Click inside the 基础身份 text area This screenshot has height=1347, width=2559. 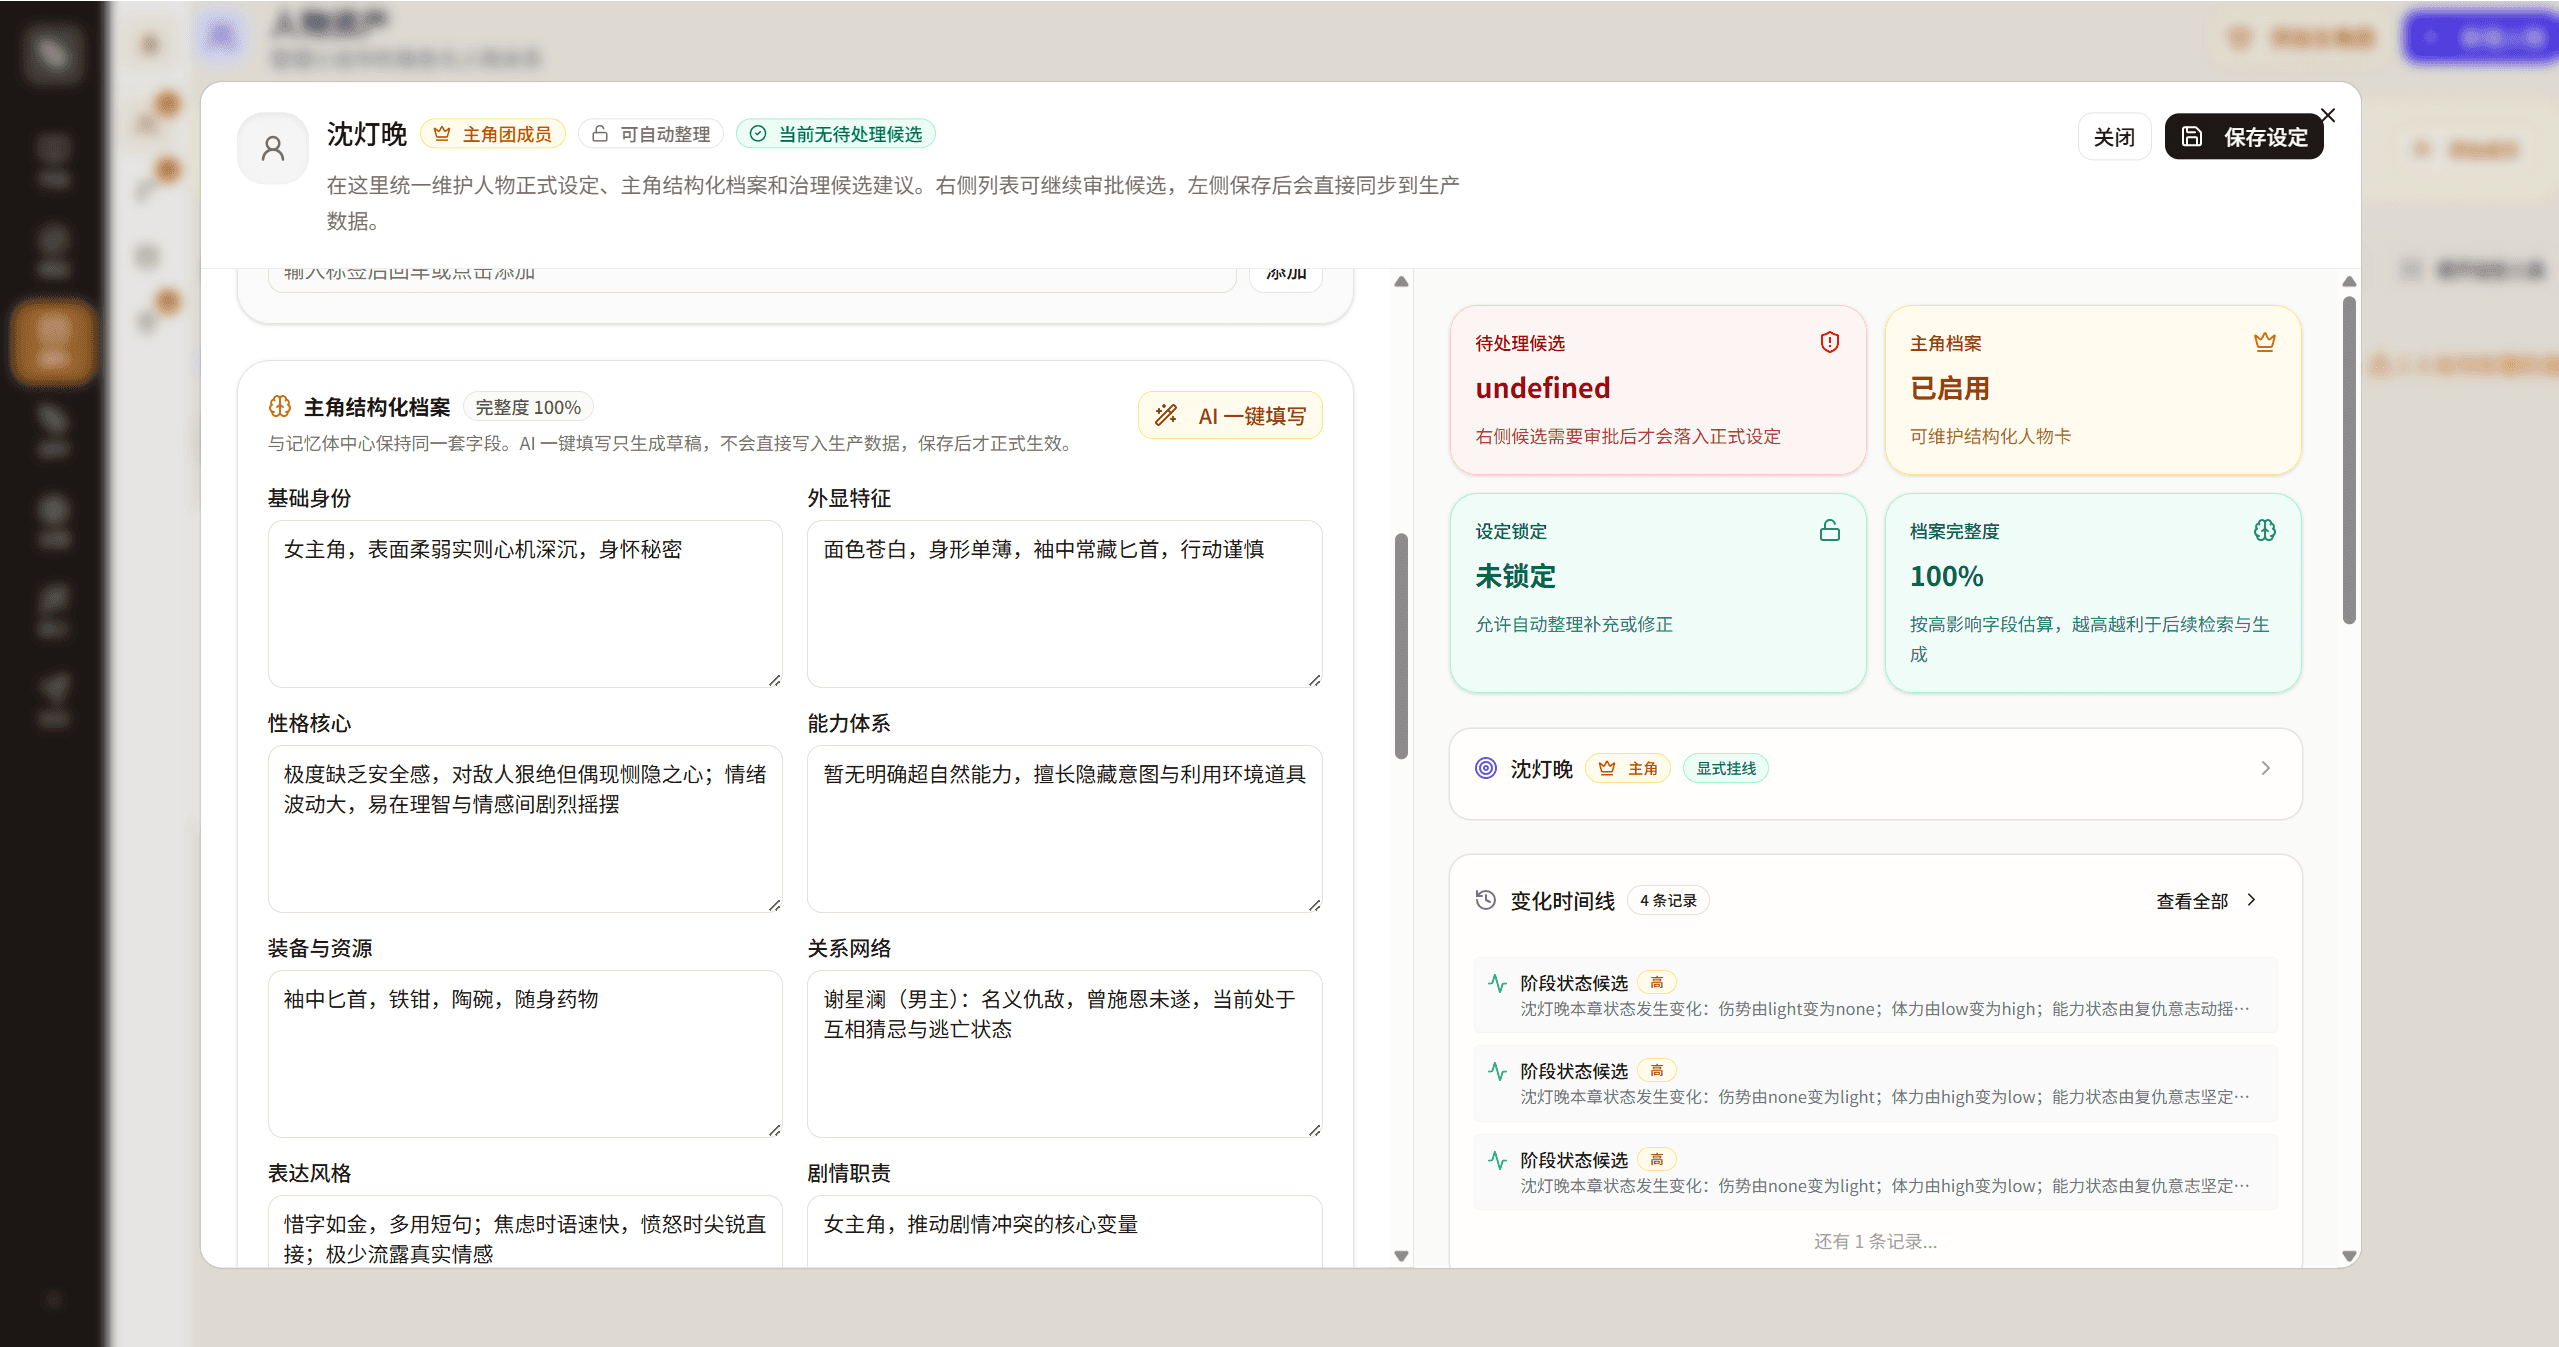coord(524,600)
